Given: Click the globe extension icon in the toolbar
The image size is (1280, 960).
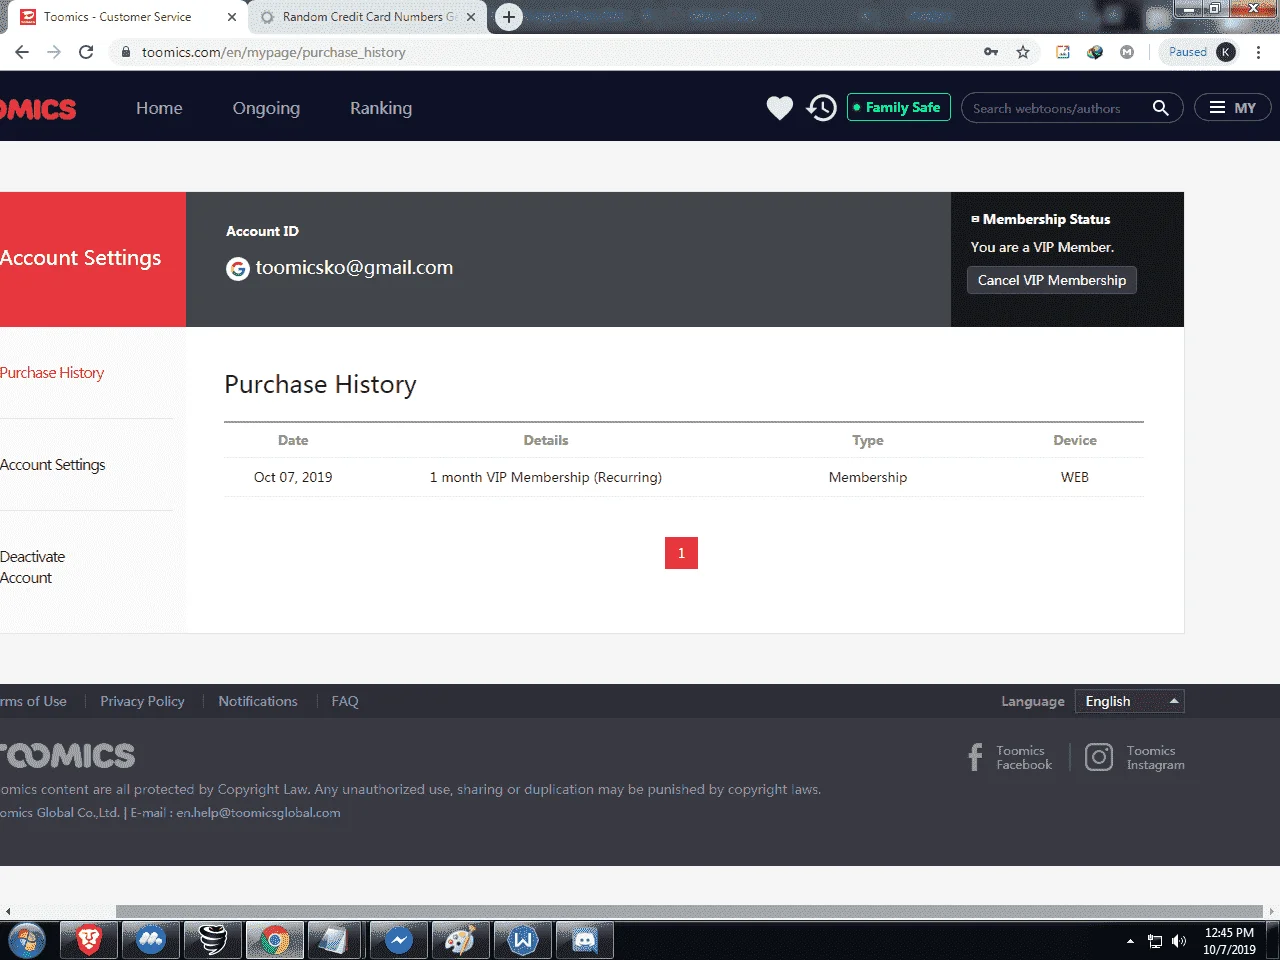Looking at the screenshot, I should coord(1095,52).
